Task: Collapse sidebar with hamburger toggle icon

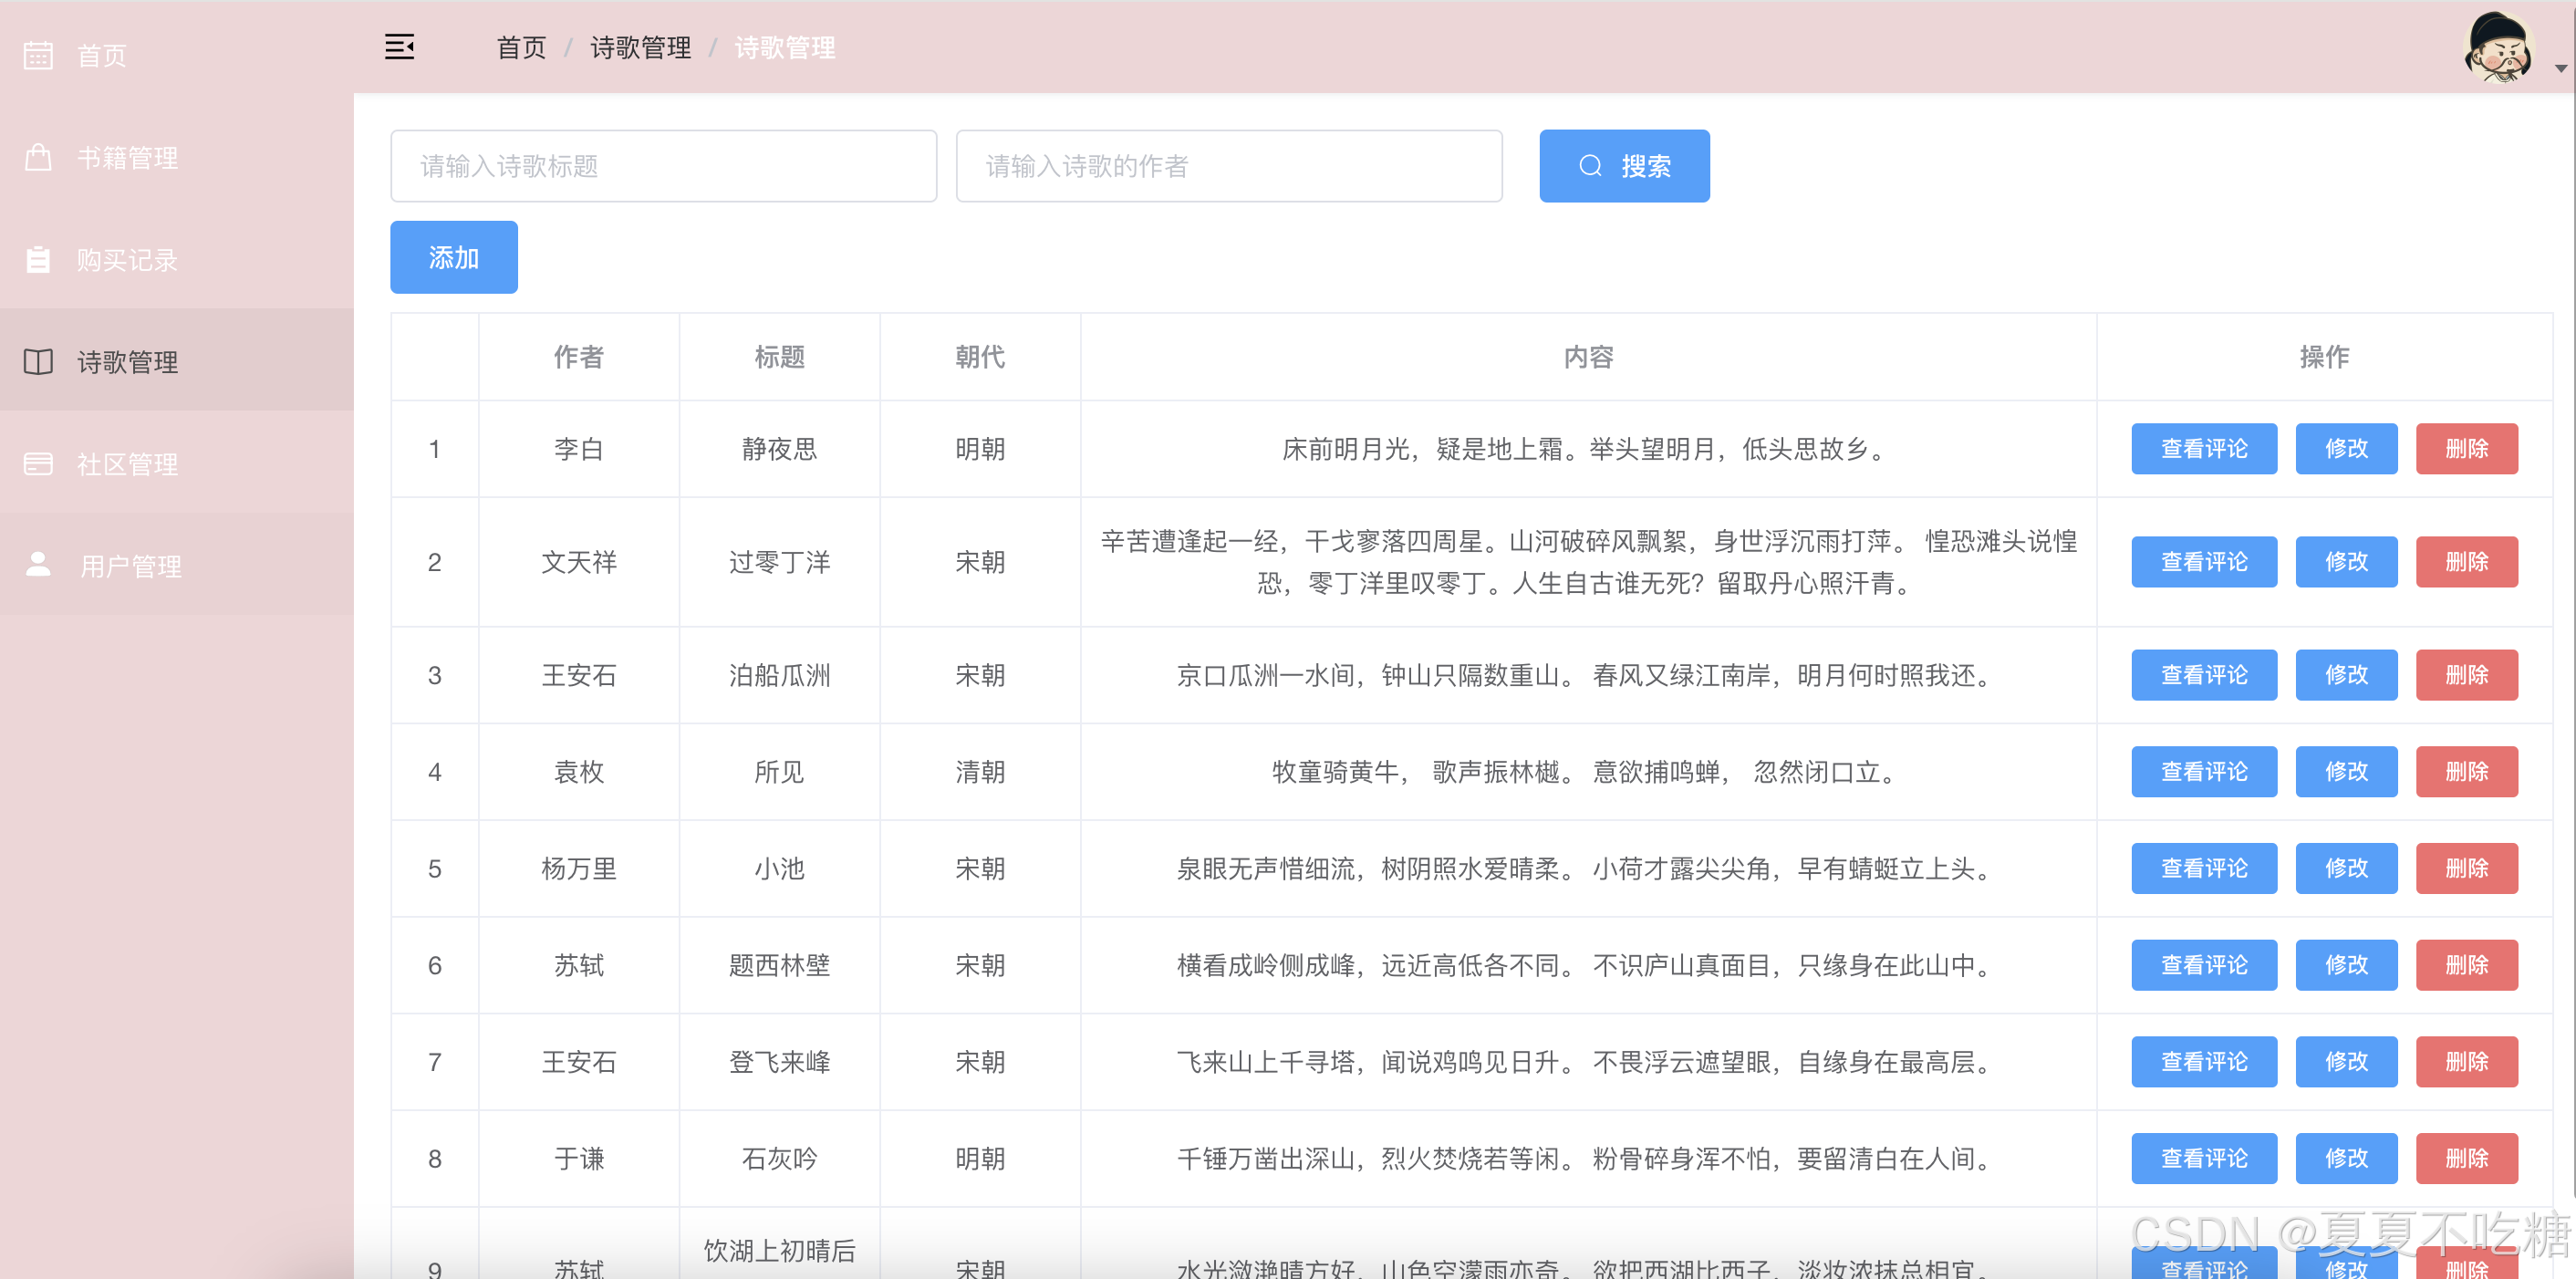Action: (x=399, y=47)
